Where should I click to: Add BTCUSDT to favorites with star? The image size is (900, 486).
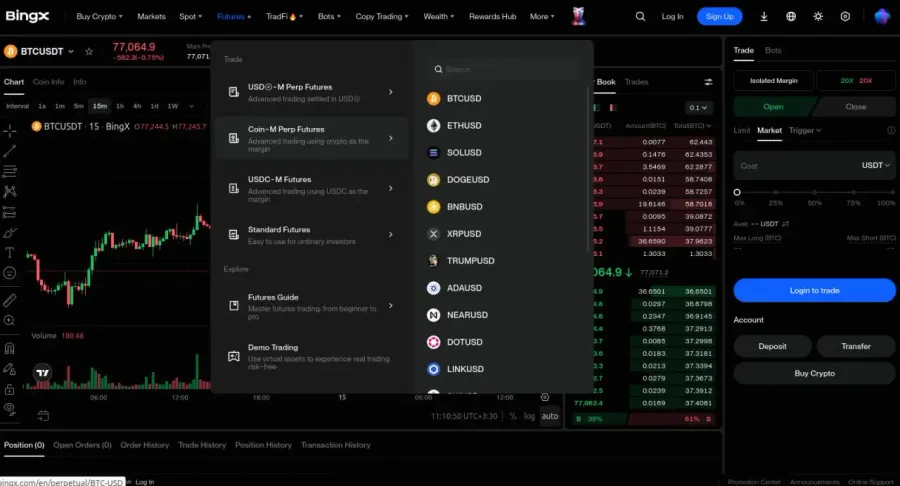coord(89,52)
